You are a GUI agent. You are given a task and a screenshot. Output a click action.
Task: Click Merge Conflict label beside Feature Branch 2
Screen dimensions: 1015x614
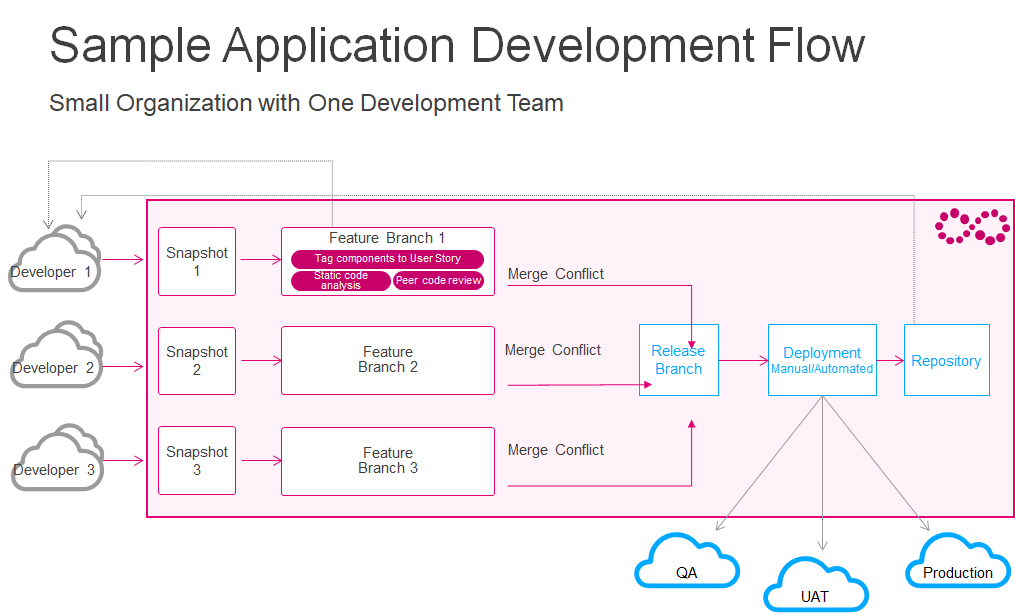tap(553, 350)
